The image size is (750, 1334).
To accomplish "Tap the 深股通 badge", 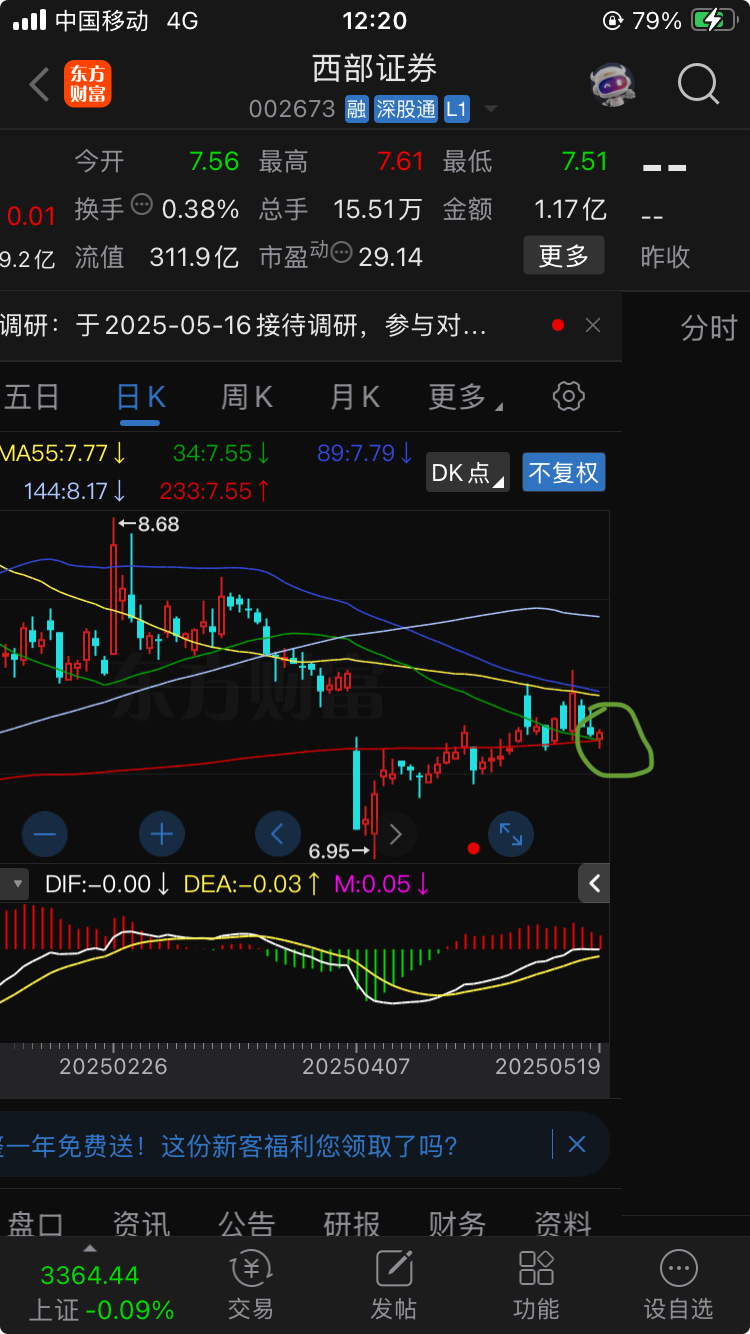I will pyautogui.click(x=406, y=109).
